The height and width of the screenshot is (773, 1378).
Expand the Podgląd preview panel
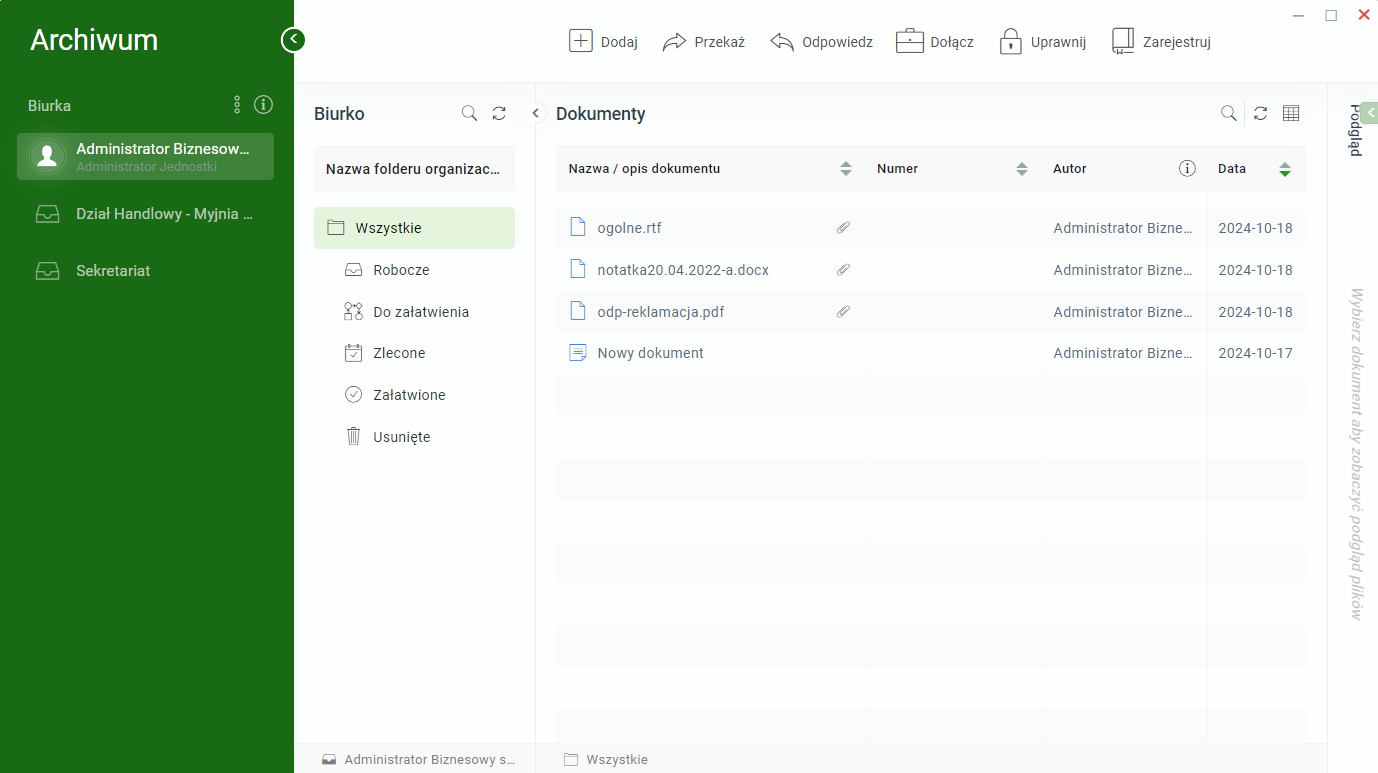coord(1370,111)
